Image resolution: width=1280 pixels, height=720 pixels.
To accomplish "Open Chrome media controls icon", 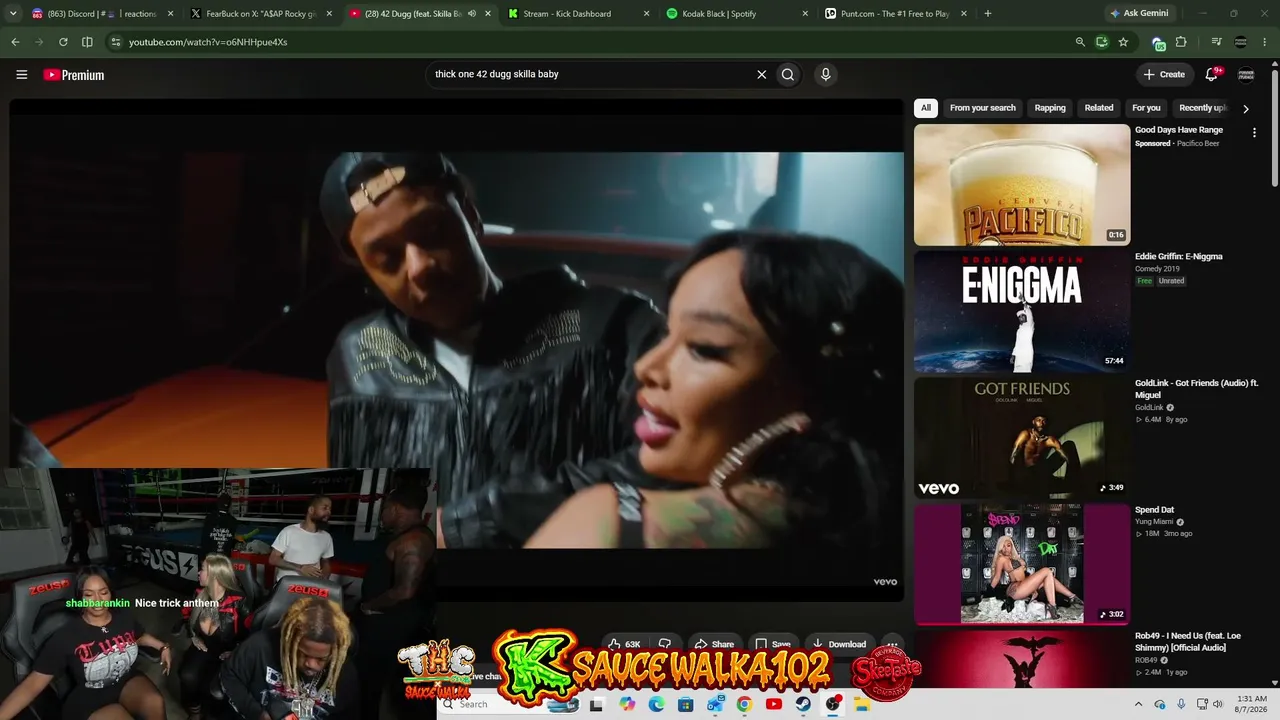I will 1216,42.
